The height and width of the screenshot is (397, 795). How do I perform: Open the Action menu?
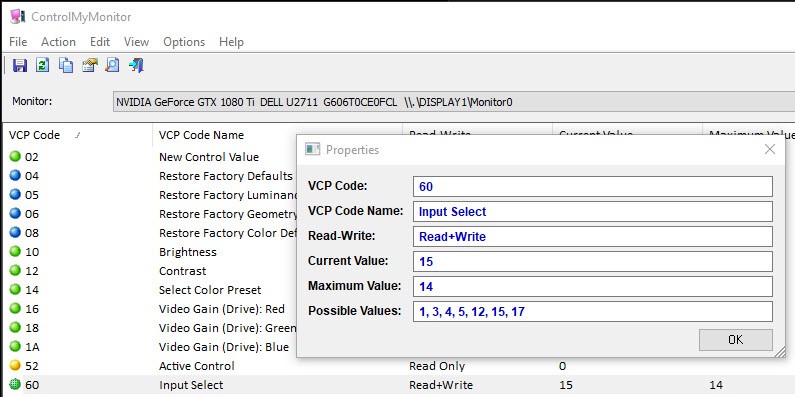coord(58,42)
